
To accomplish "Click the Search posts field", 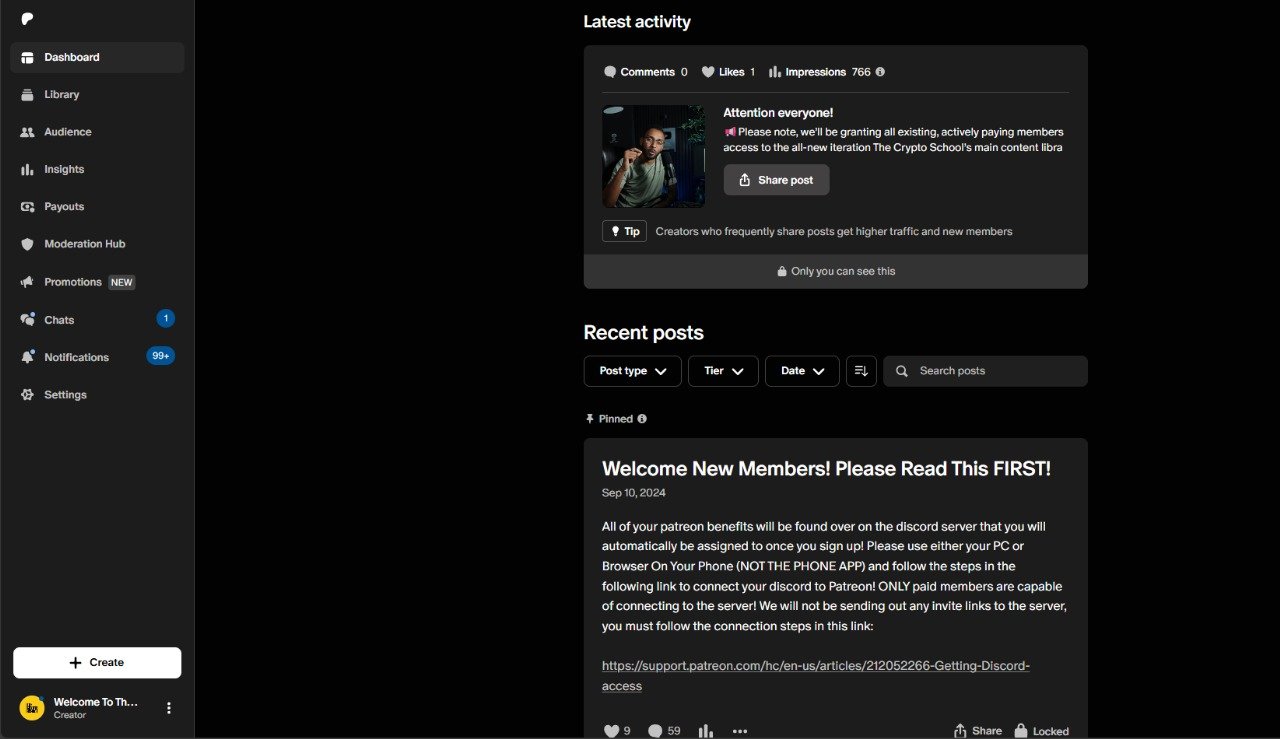I will tap(985, 371).
